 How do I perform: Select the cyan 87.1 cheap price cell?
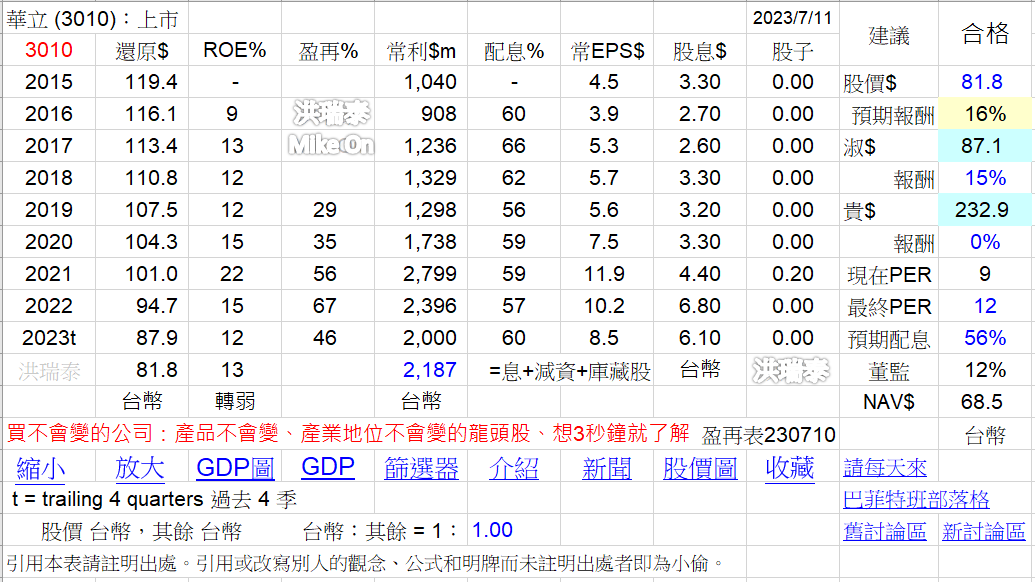click(x=985, y=145)
